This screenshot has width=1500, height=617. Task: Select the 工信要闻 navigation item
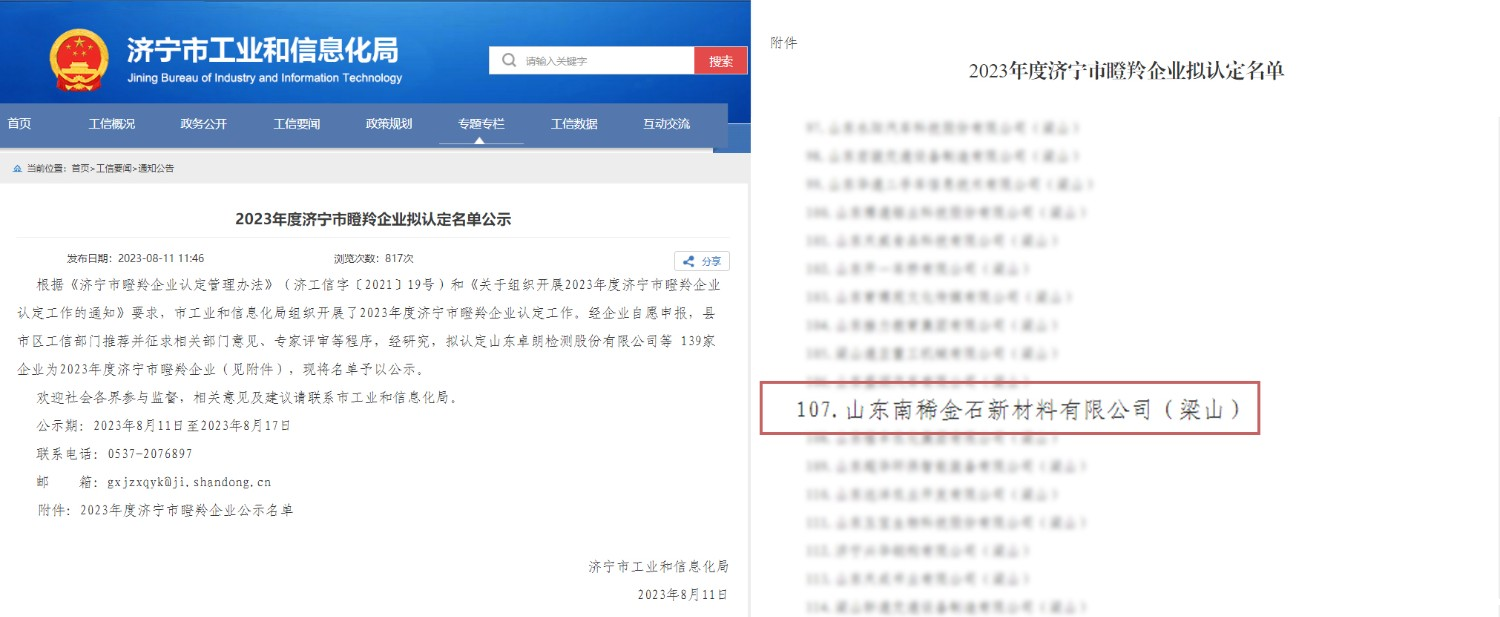pos(296,124)
